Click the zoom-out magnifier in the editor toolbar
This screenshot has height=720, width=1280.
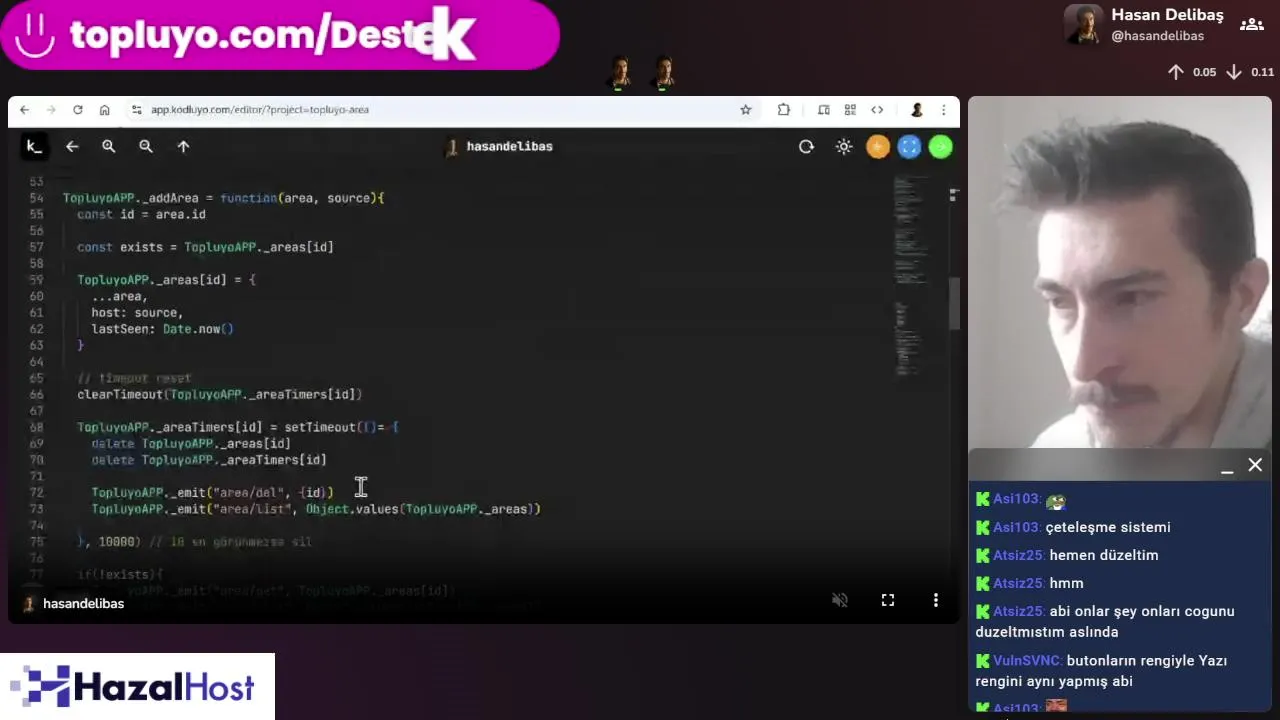point(146,147)
